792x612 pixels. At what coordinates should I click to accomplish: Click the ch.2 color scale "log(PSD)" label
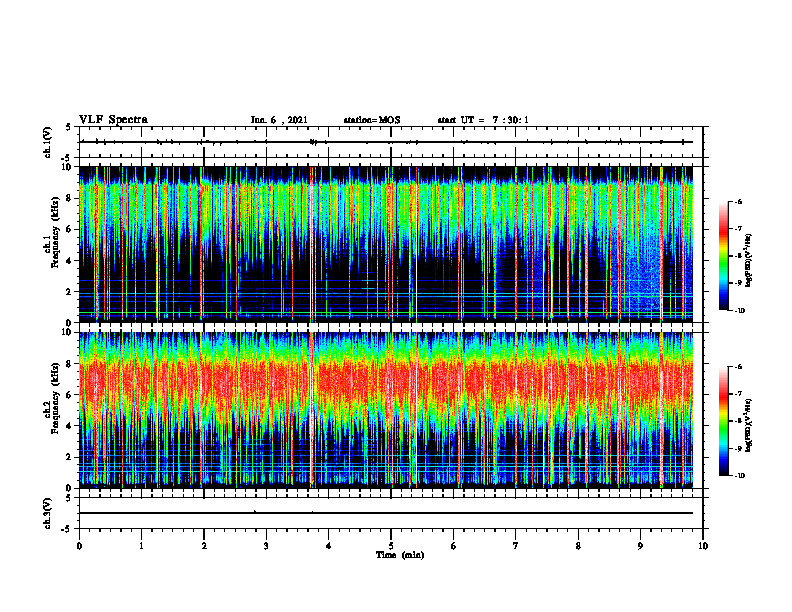pyautogui.click(x=749, y=425)
